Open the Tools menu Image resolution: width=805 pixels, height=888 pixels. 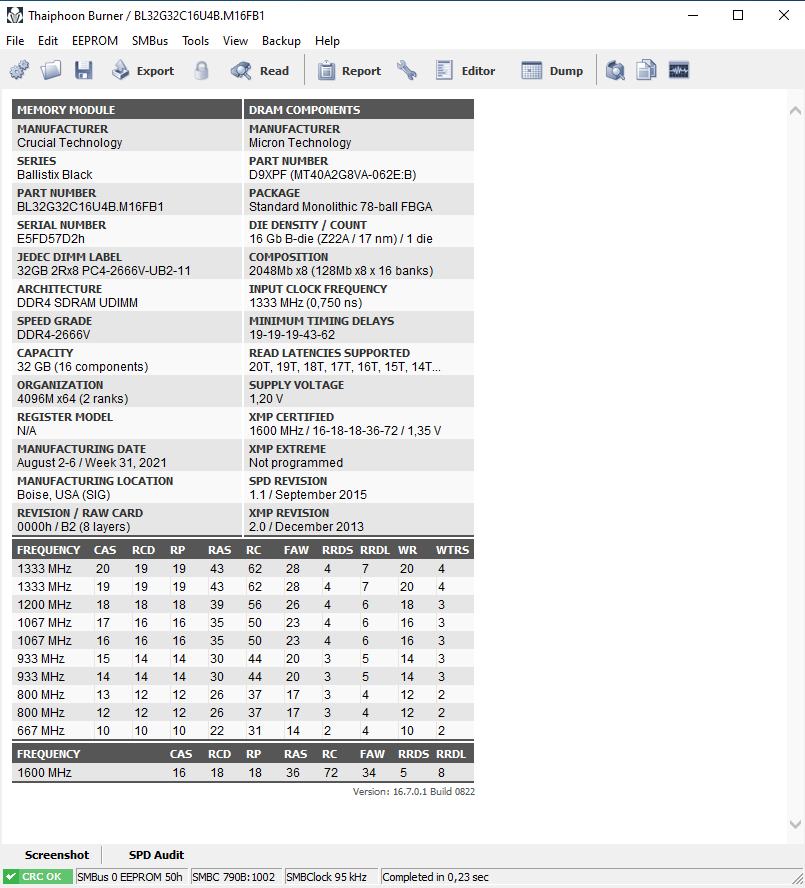click(x=195, y=41)
